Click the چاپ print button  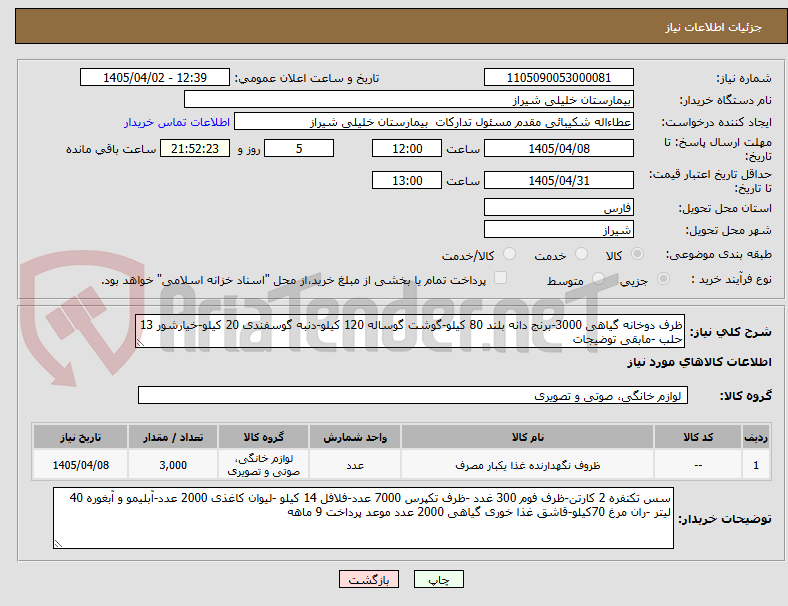[439, 579]
